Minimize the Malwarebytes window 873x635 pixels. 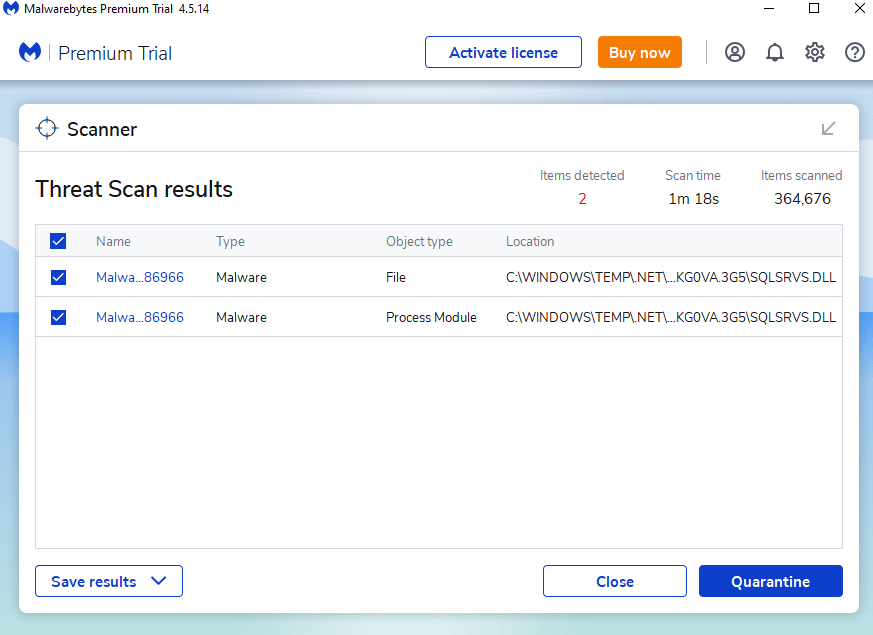769,8
